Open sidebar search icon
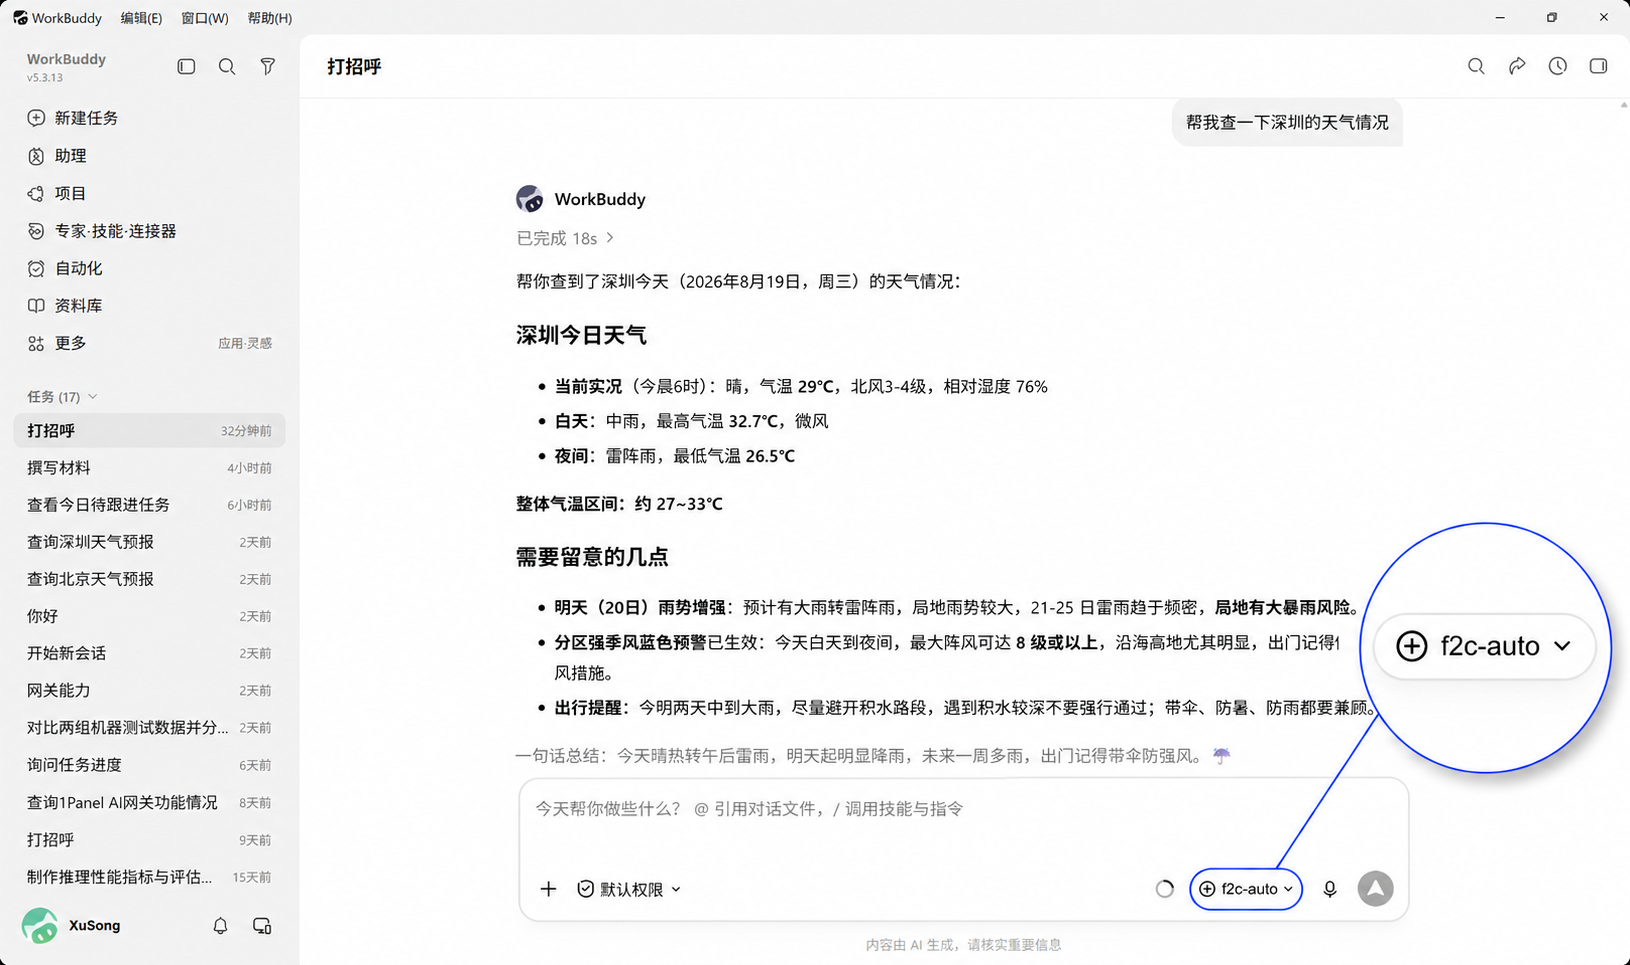1630x965 pixels. [227, 66]
